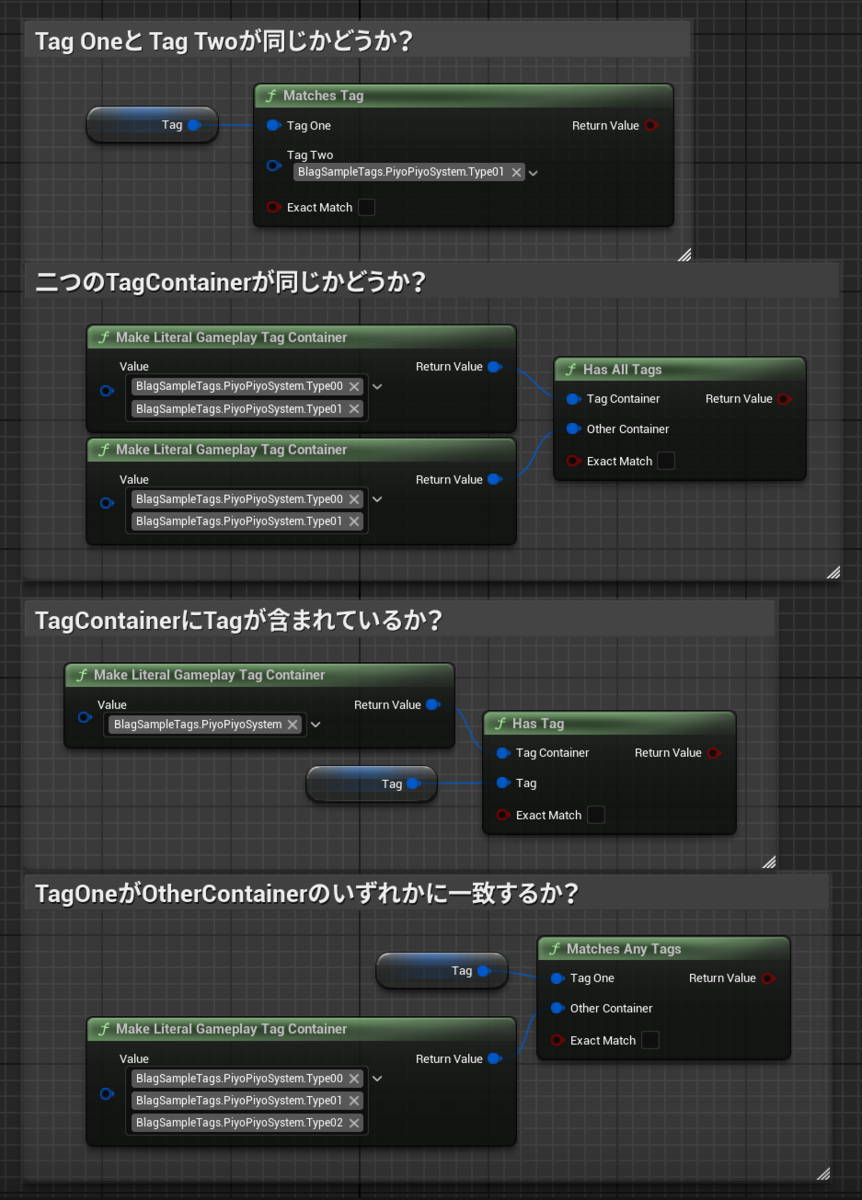This screenshot has height=1200, width=862.
Task: Toggle Exact Match on Matches Any Tags
Action: click(651, 1040)
